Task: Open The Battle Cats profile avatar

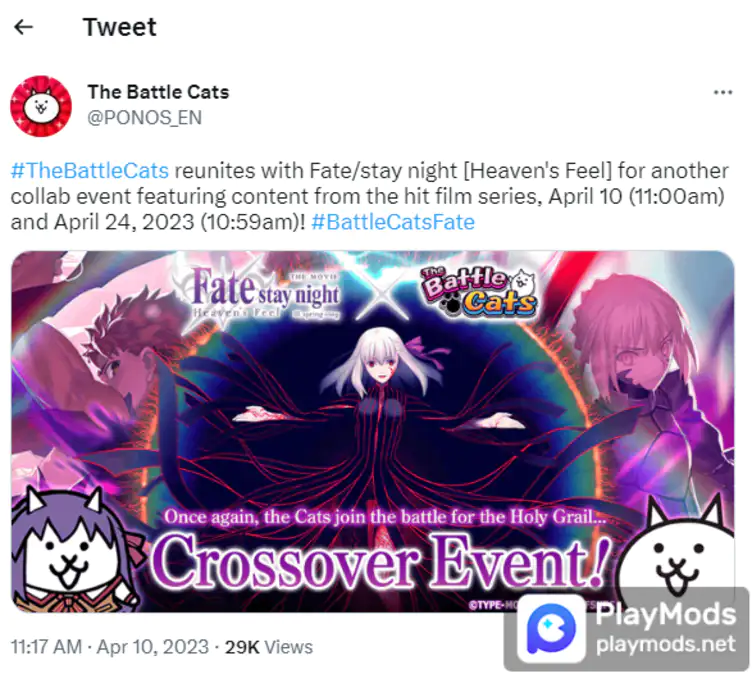Action: coord(41,106)
